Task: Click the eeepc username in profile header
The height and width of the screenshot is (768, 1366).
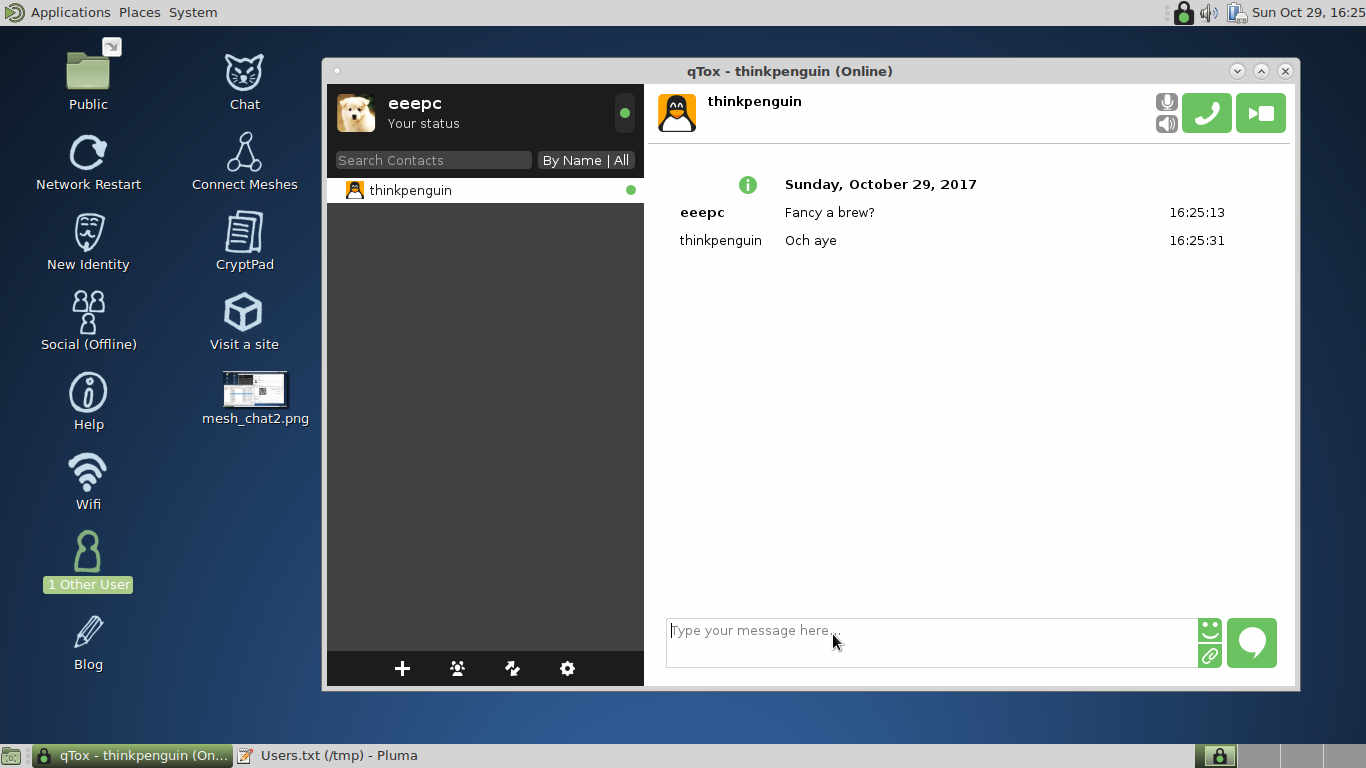Action: pos(415,103)
